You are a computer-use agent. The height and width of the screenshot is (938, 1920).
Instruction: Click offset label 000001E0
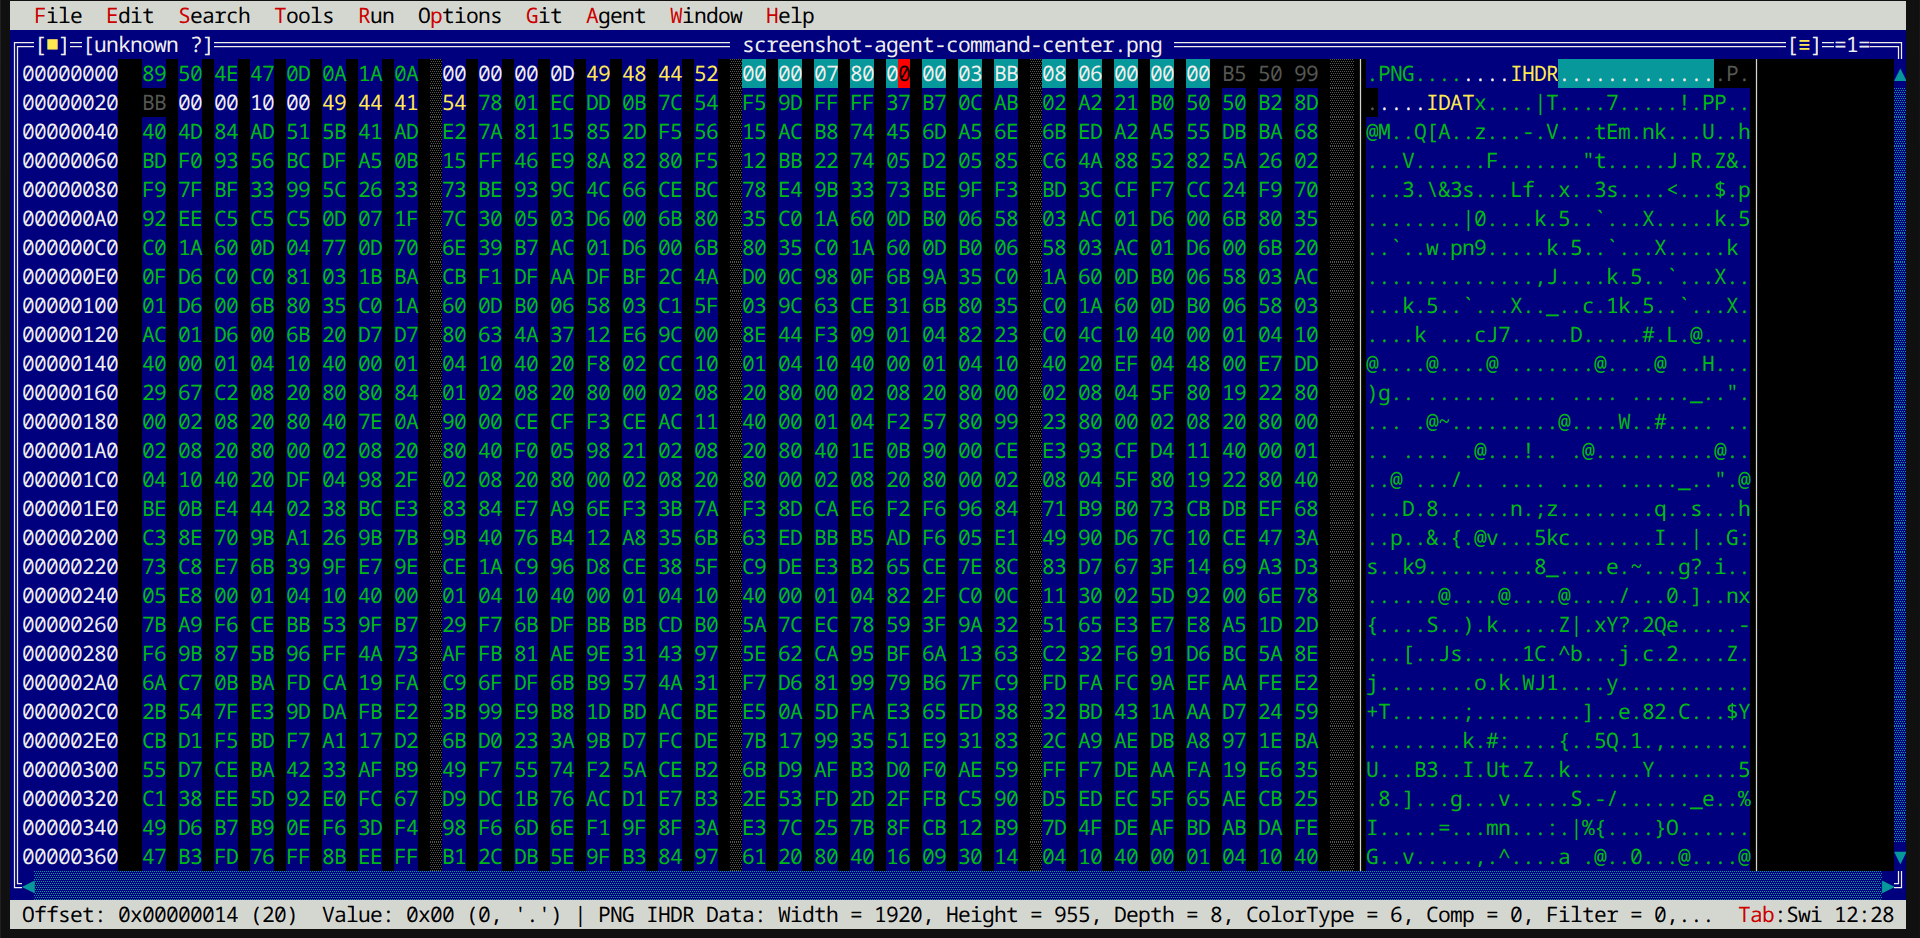click(x=70, y=509)
